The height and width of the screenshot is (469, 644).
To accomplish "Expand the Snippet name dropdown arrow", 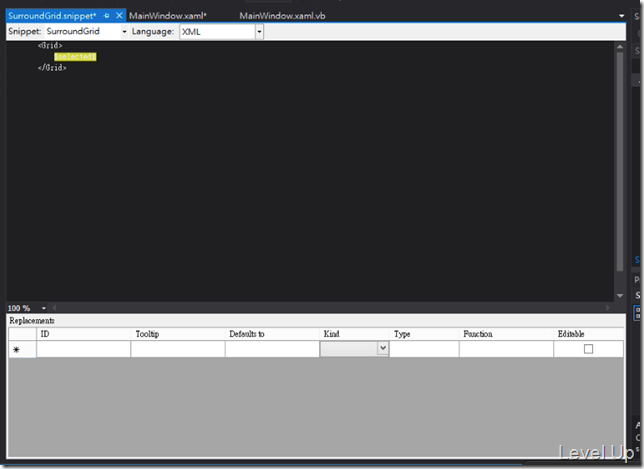I will pyautogui.click(x=124, y=32).
